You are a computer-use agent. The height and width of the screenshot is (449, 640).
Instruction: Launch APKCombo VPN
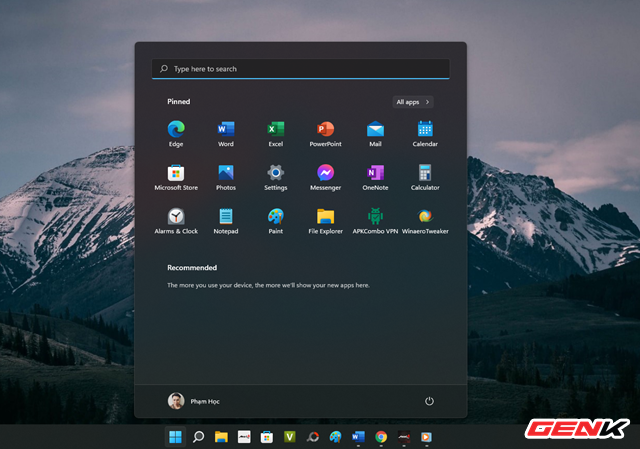pos(375,221)
